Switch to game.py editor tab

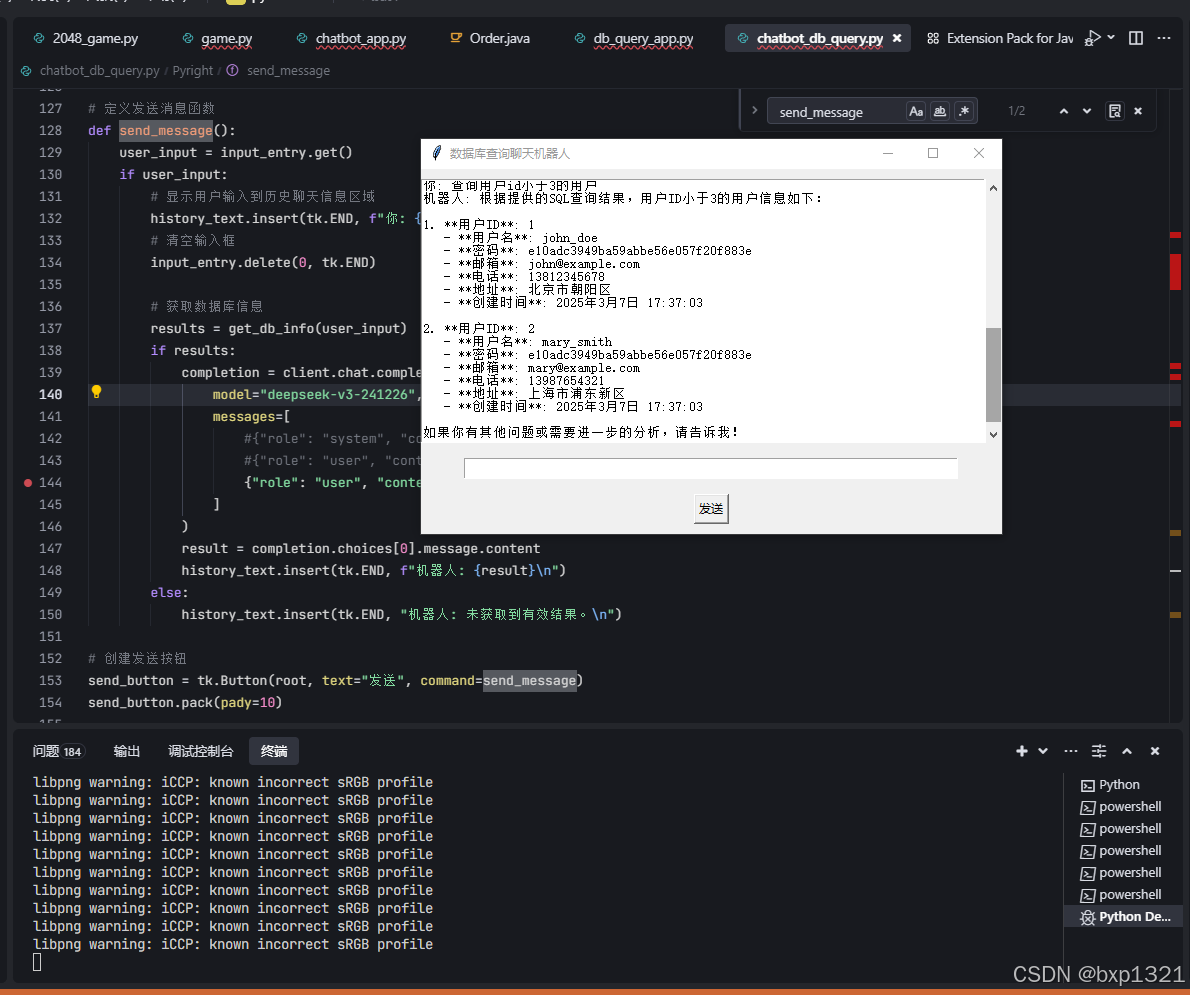(217, 38)
